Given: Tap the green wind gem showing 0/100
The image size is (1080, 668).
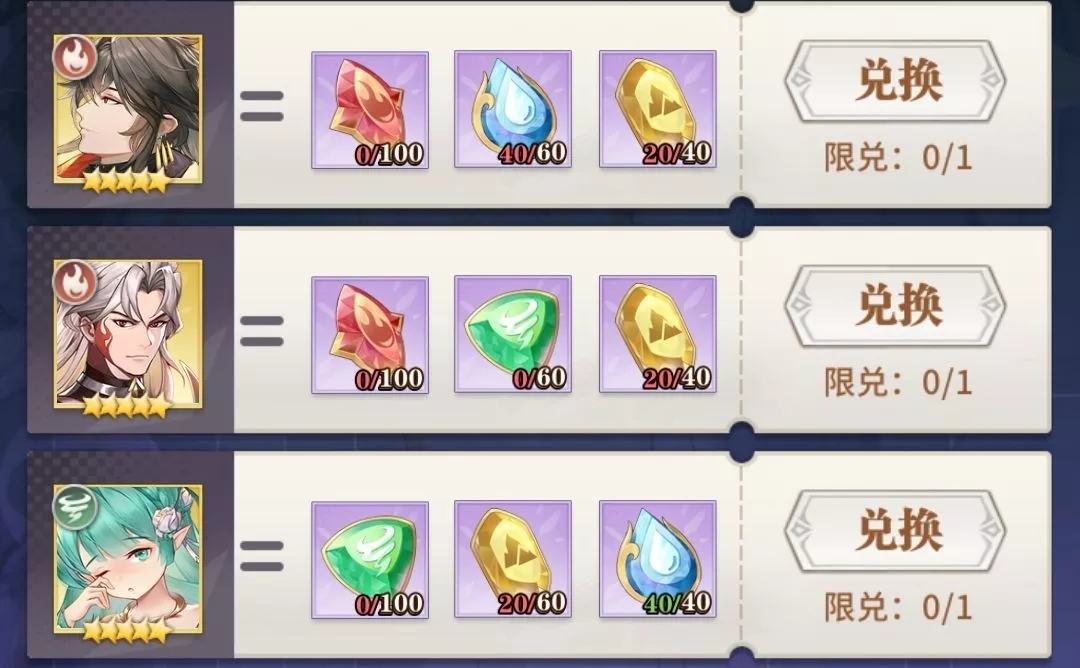Looking at the screenshot, I should pos(370,560).
